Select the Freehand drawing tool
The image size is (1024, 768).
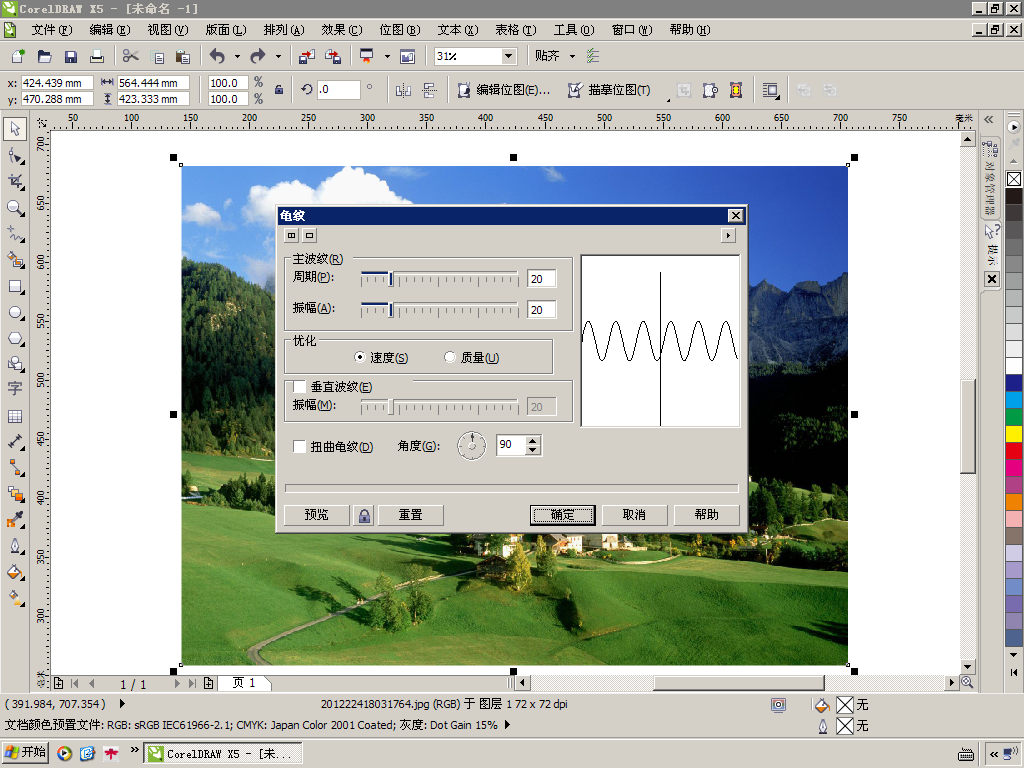pyautogui.click(x=15, y=234)
